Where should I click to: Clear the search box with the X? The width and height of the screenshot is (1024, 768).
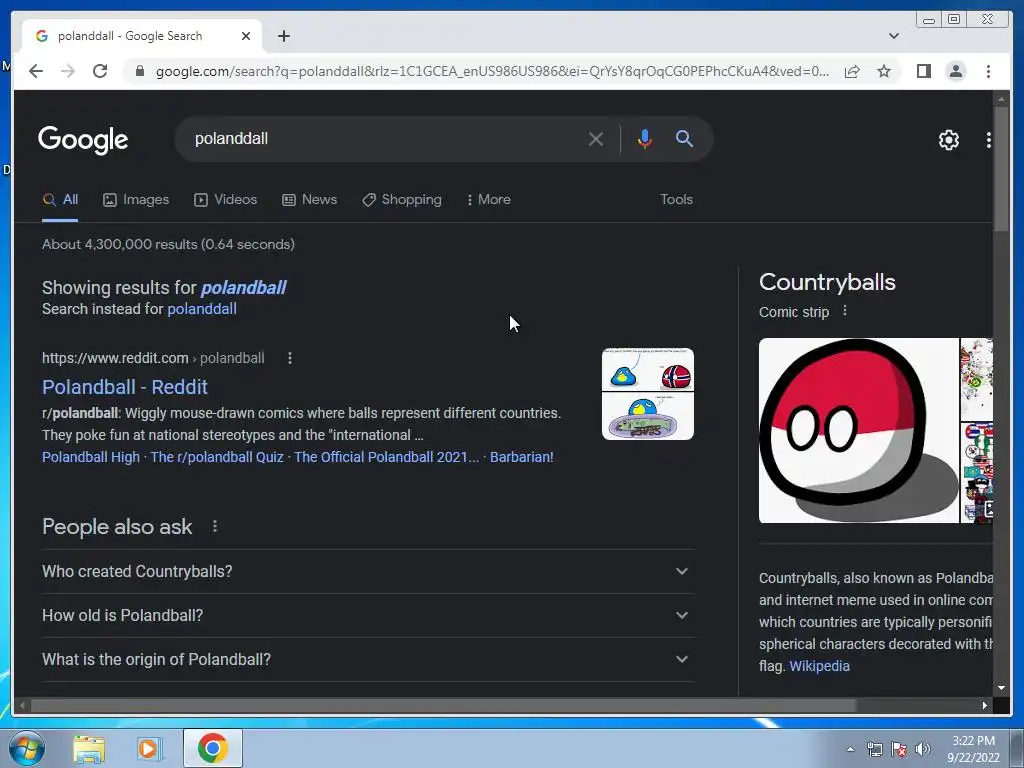pyautogui.click(x=596, y=139)
